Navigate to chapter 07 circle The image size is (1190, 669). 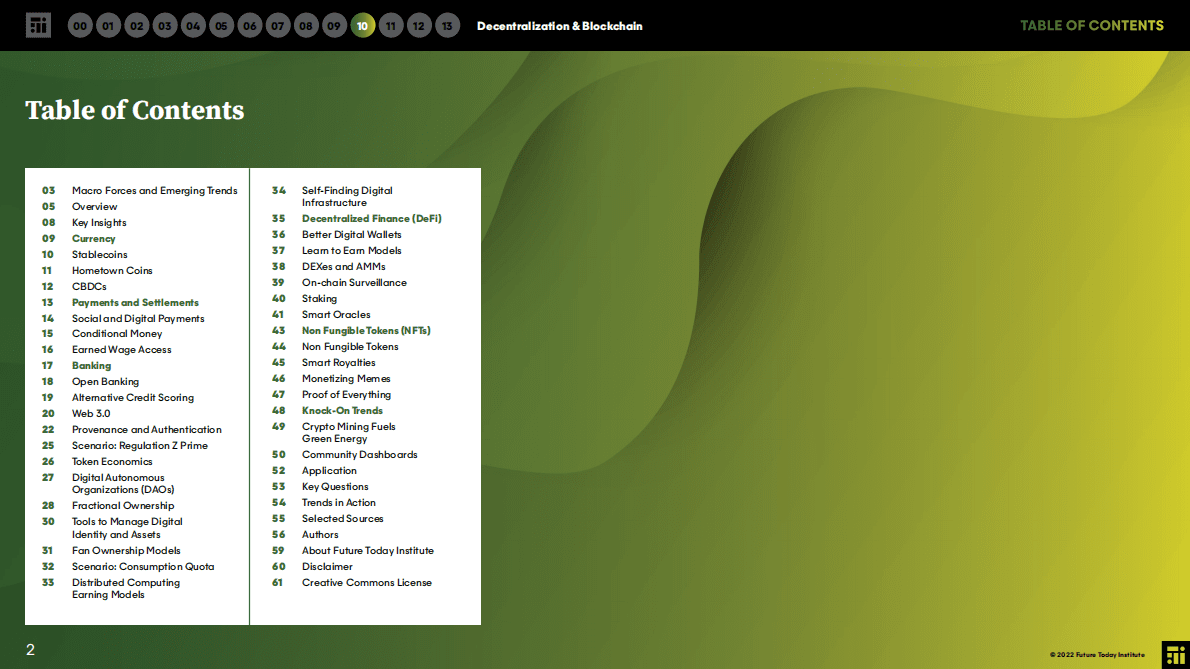click(x=278, y=26)
